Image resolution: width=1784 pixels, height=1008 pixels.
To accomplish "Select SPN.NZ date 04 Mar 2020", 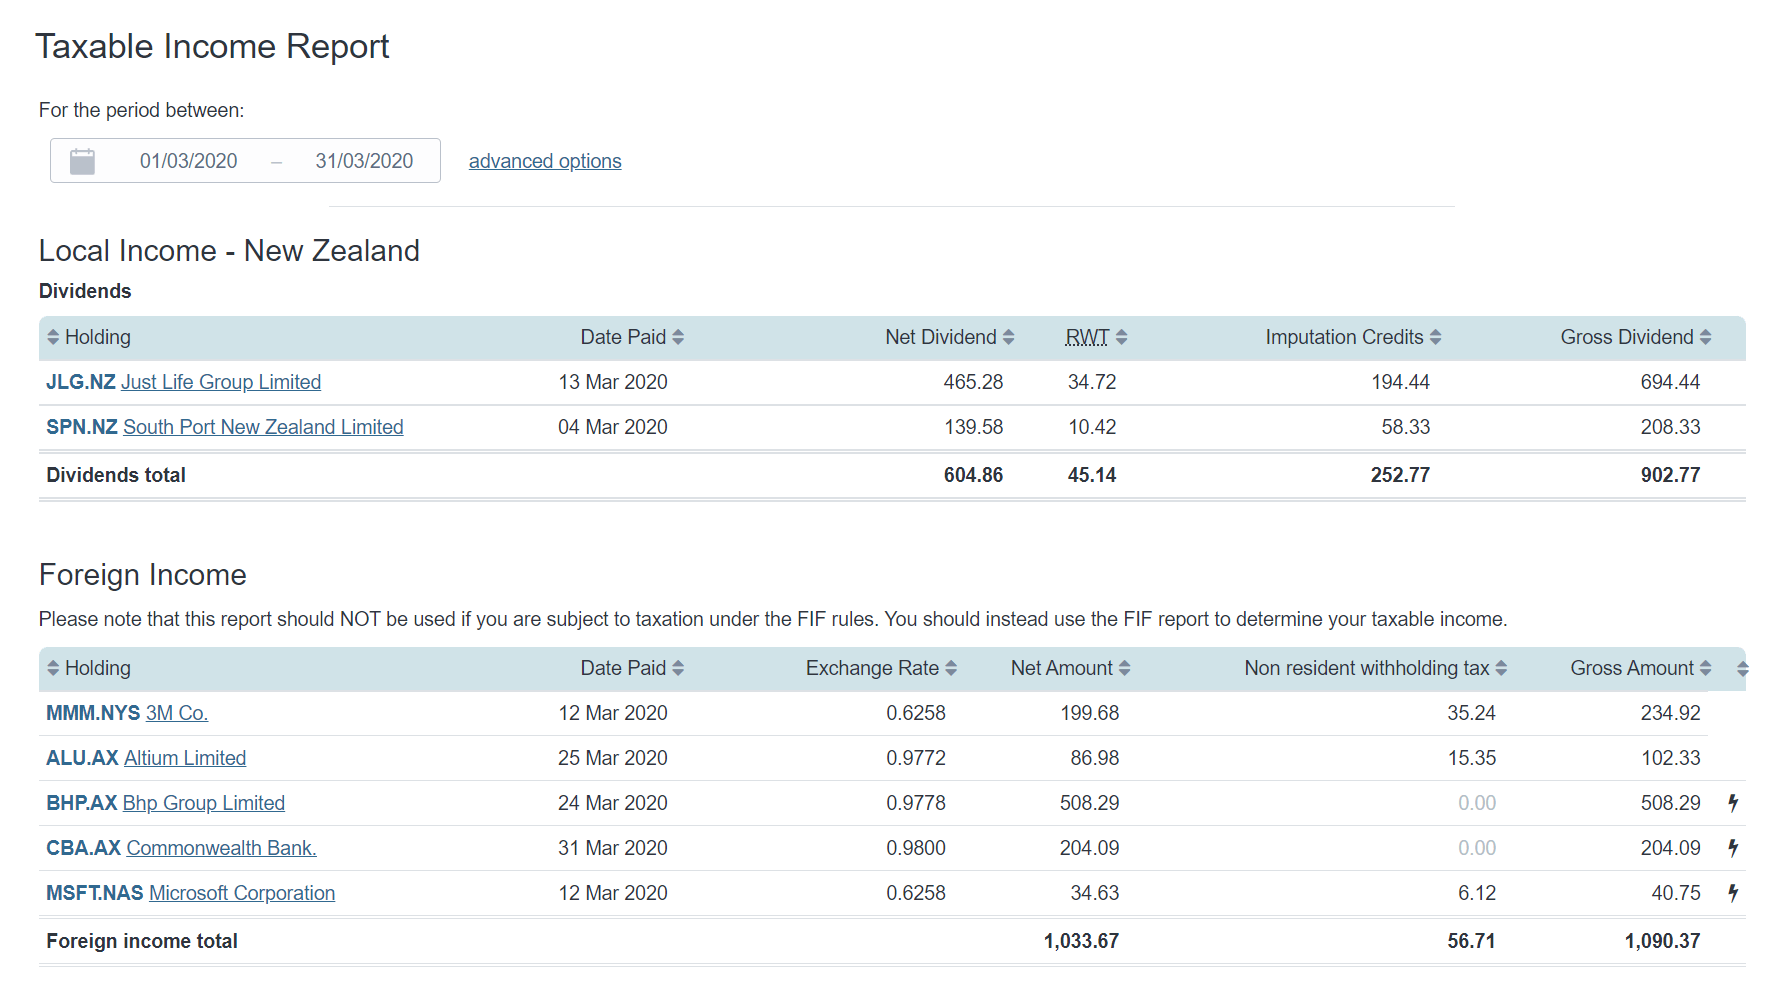I will point(613,427).
